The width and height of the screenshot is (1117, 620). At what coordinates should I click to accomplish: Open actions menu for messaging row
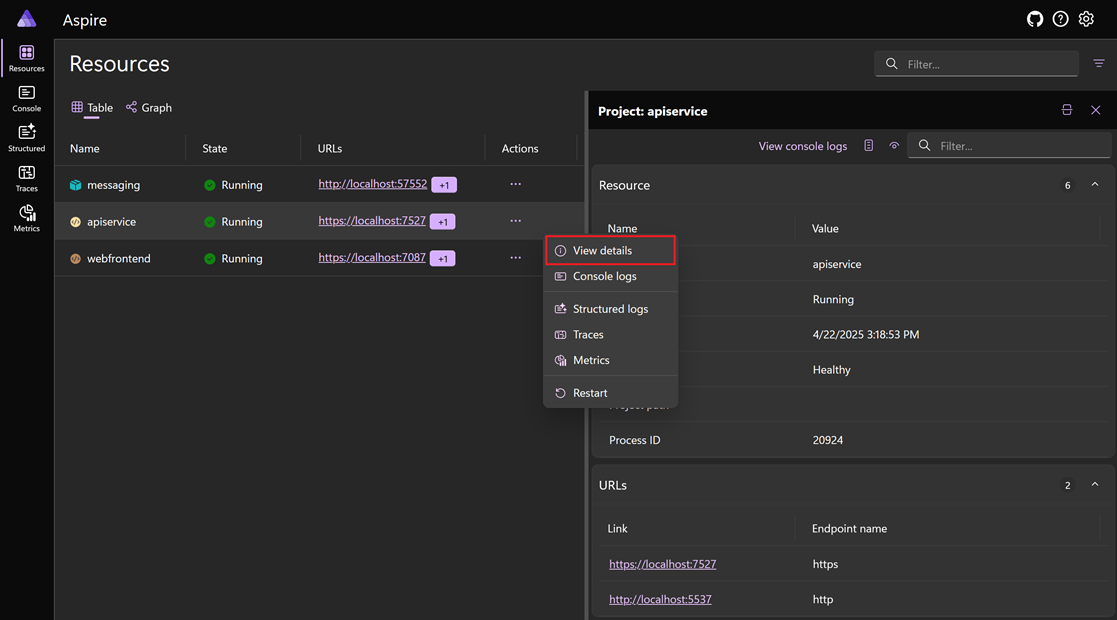(x=515, y=184)
